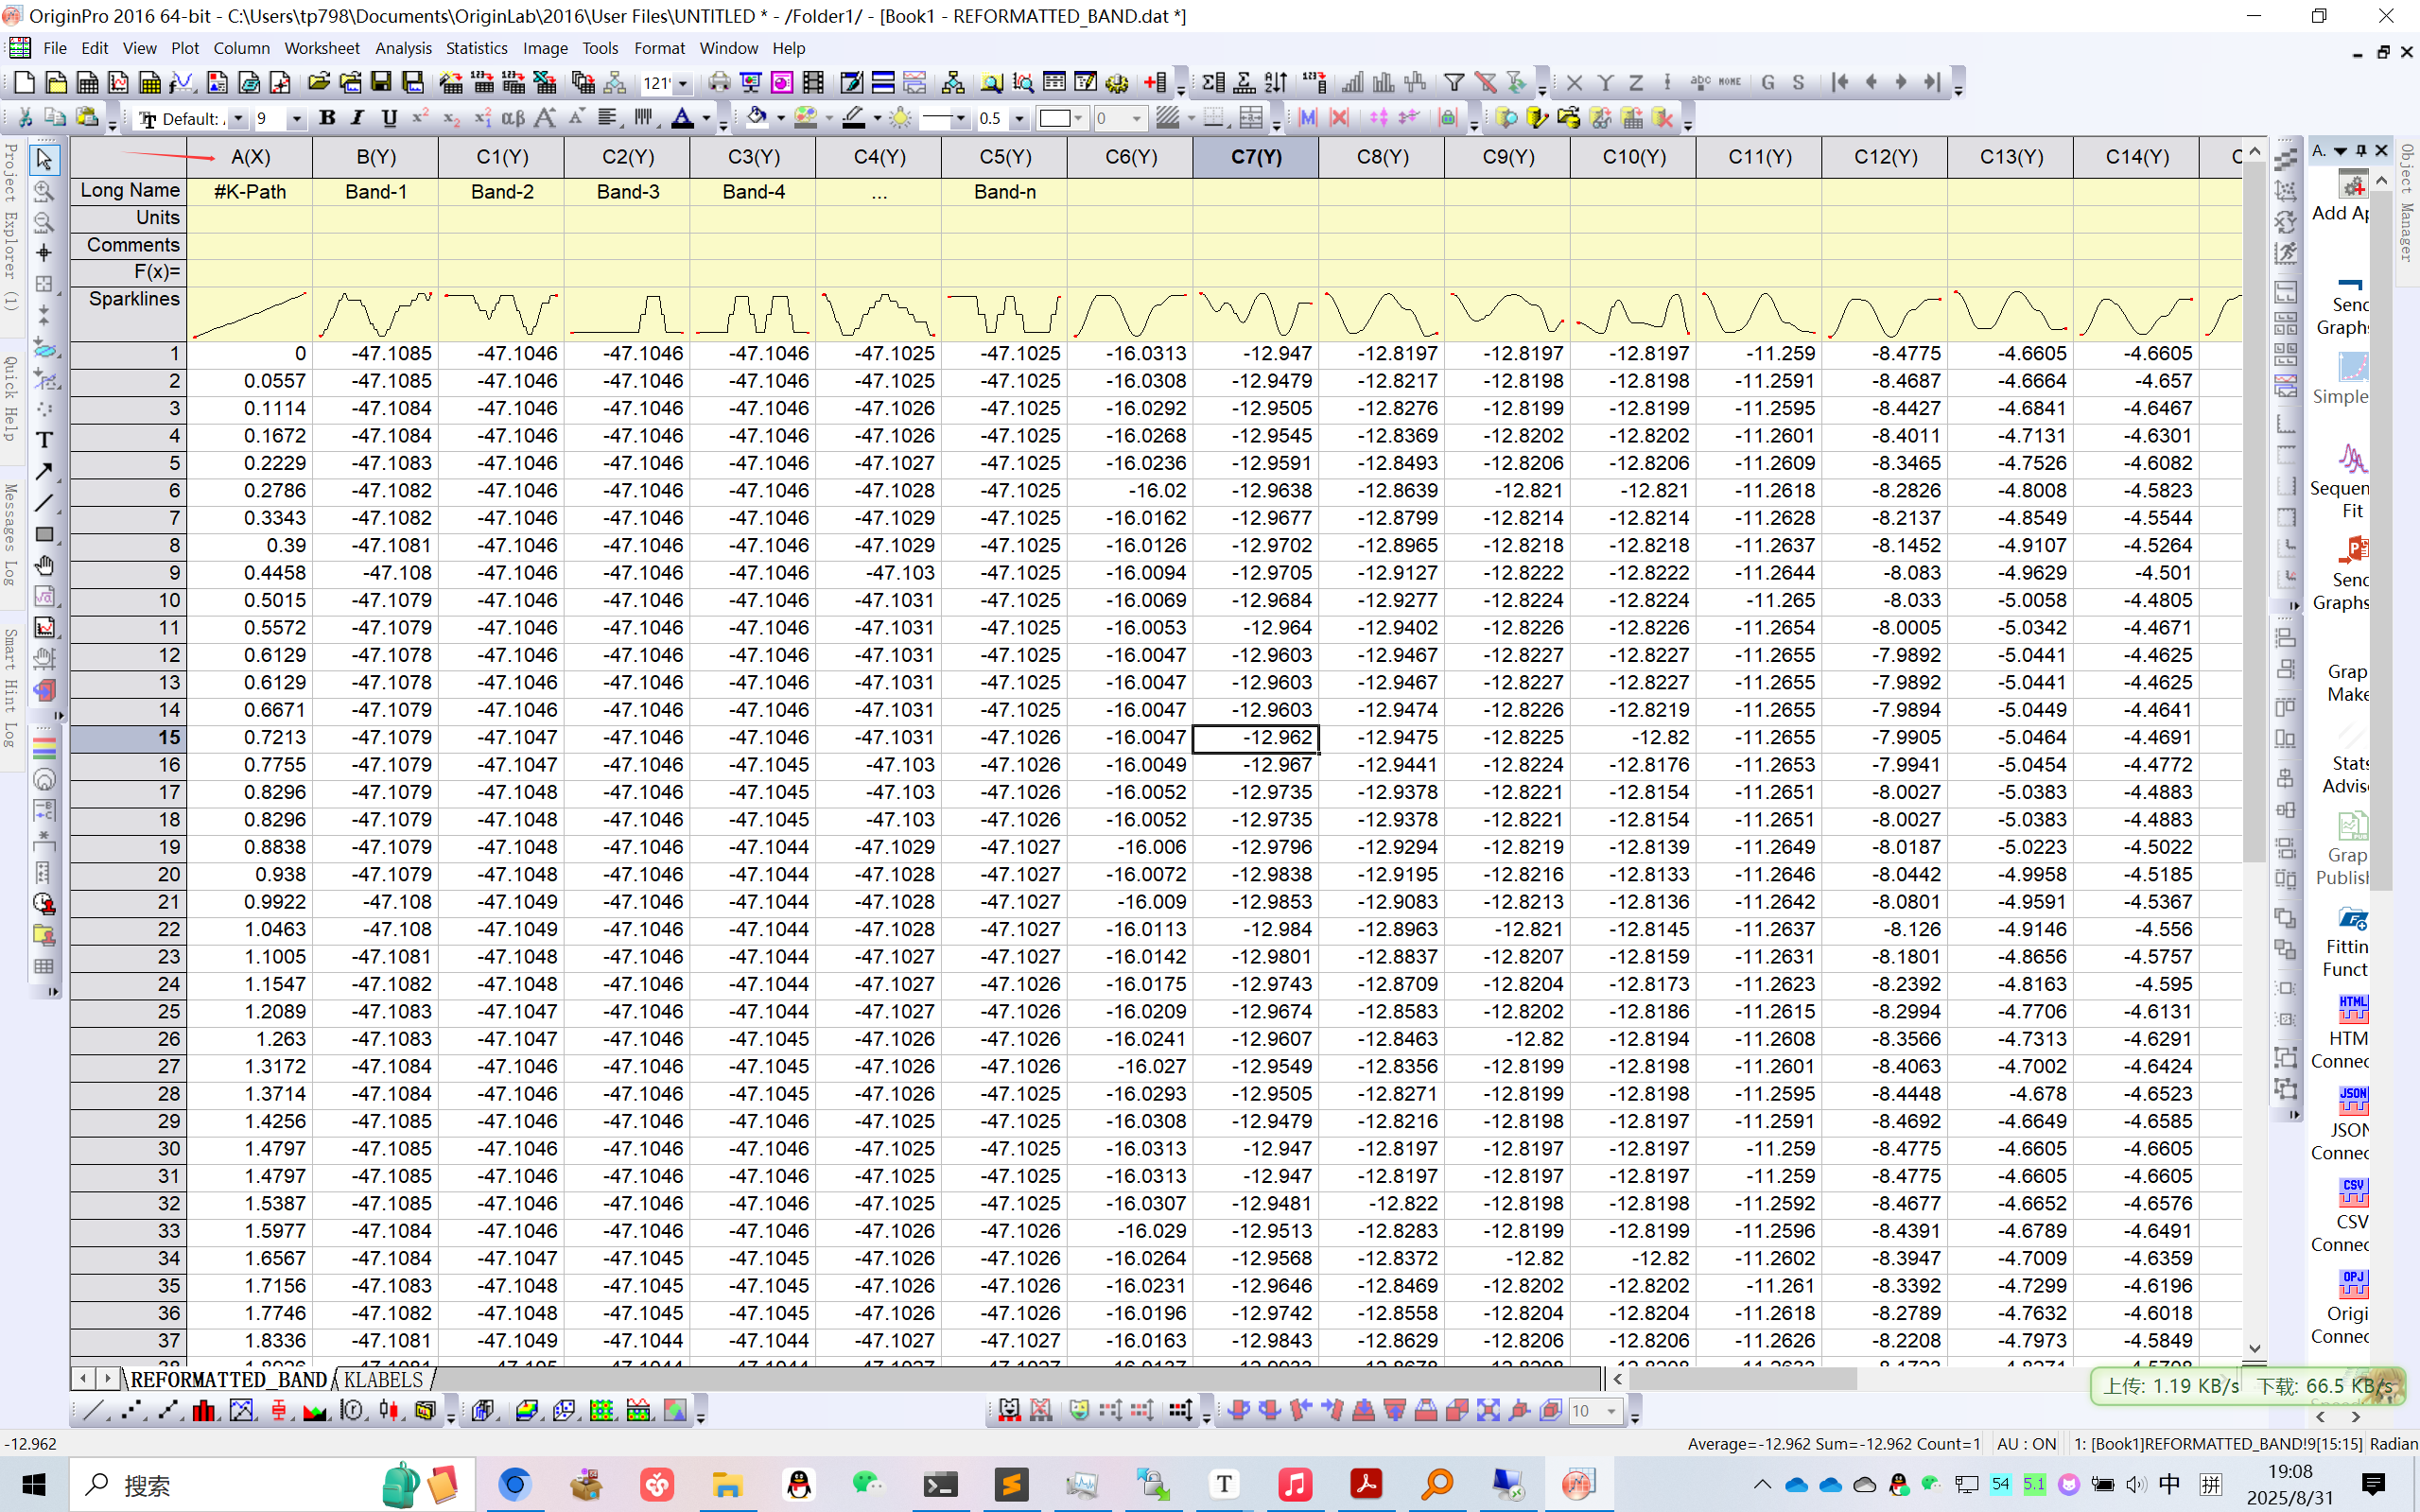This screenshot has height=1512, width=2420.
Task: Click the Sort worksheet A-Z icon
Action: pos(1276,83)
